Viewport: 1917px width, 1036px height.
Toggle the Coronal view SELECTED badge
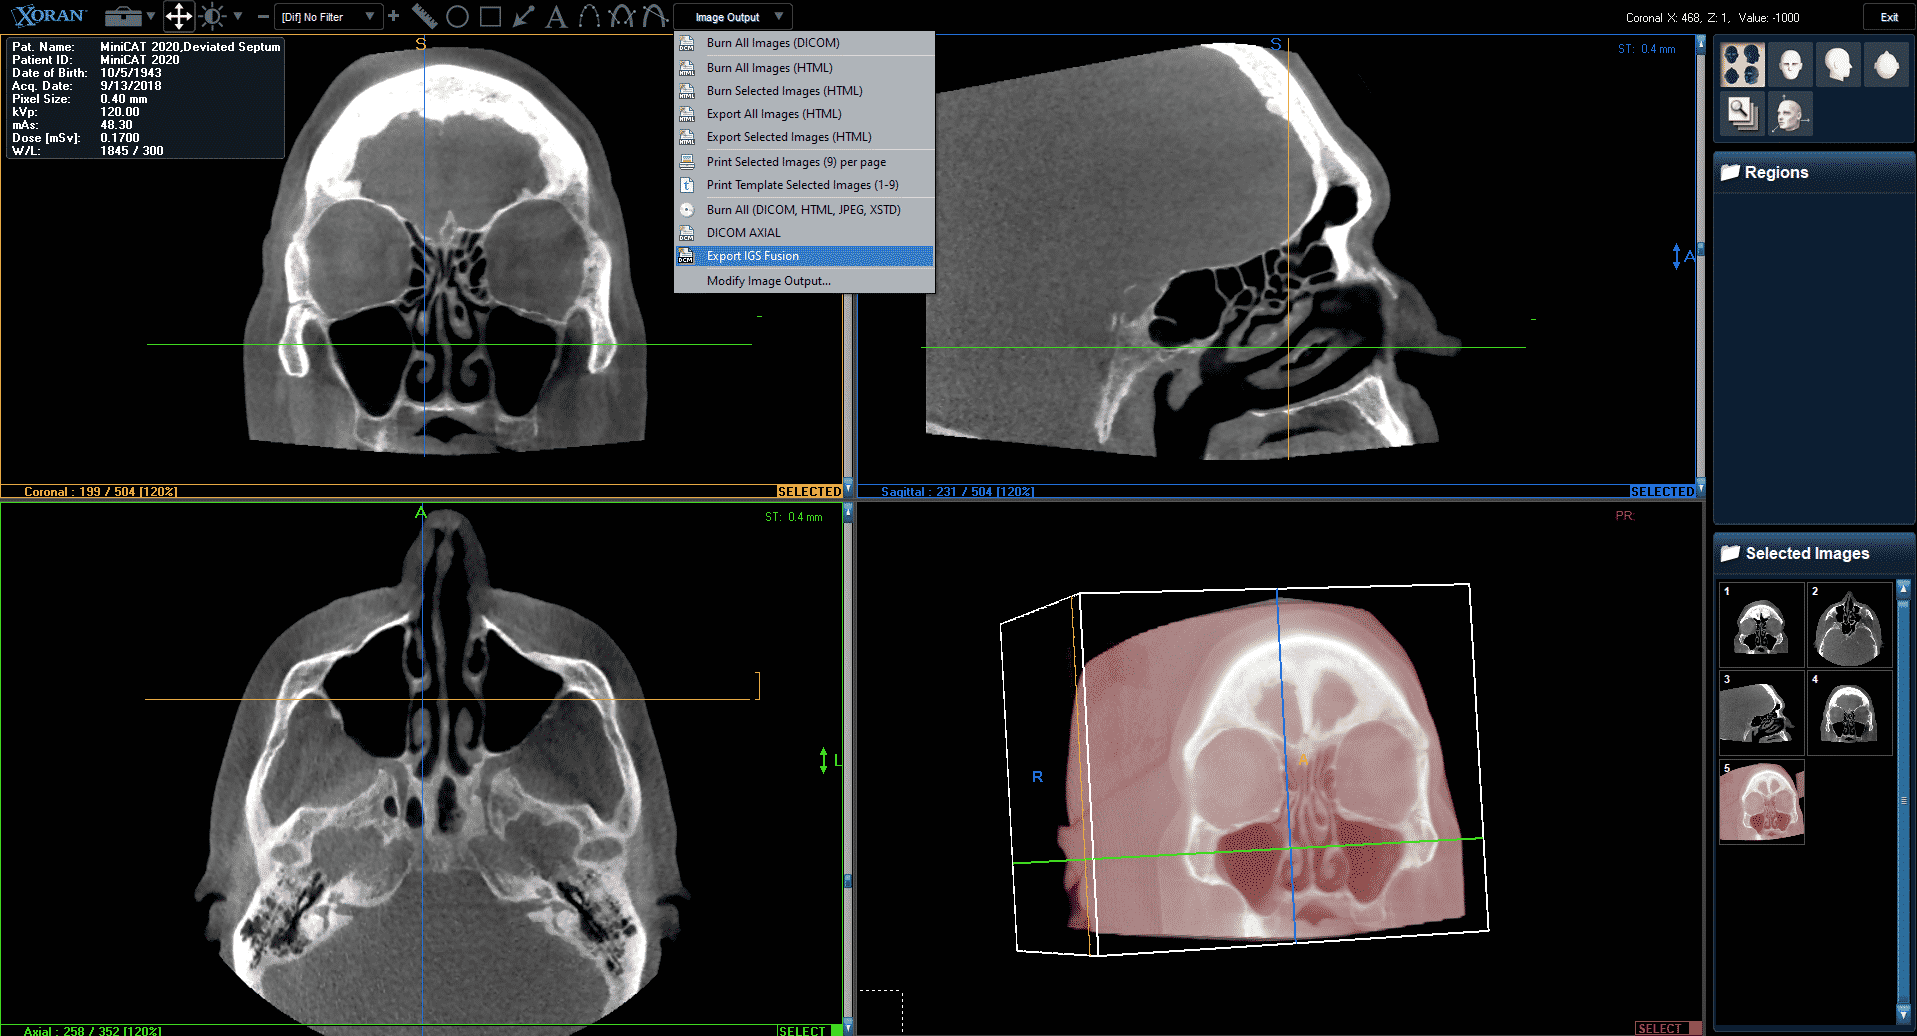click(809, 491)
